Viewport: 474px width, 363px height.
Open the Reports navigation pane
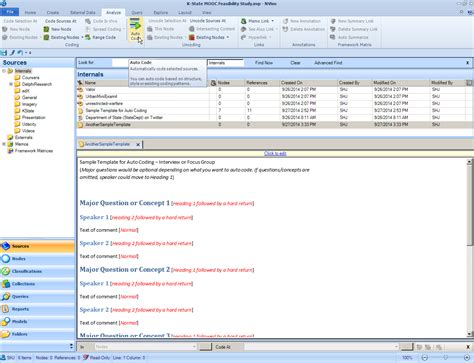tap(37, 309)
